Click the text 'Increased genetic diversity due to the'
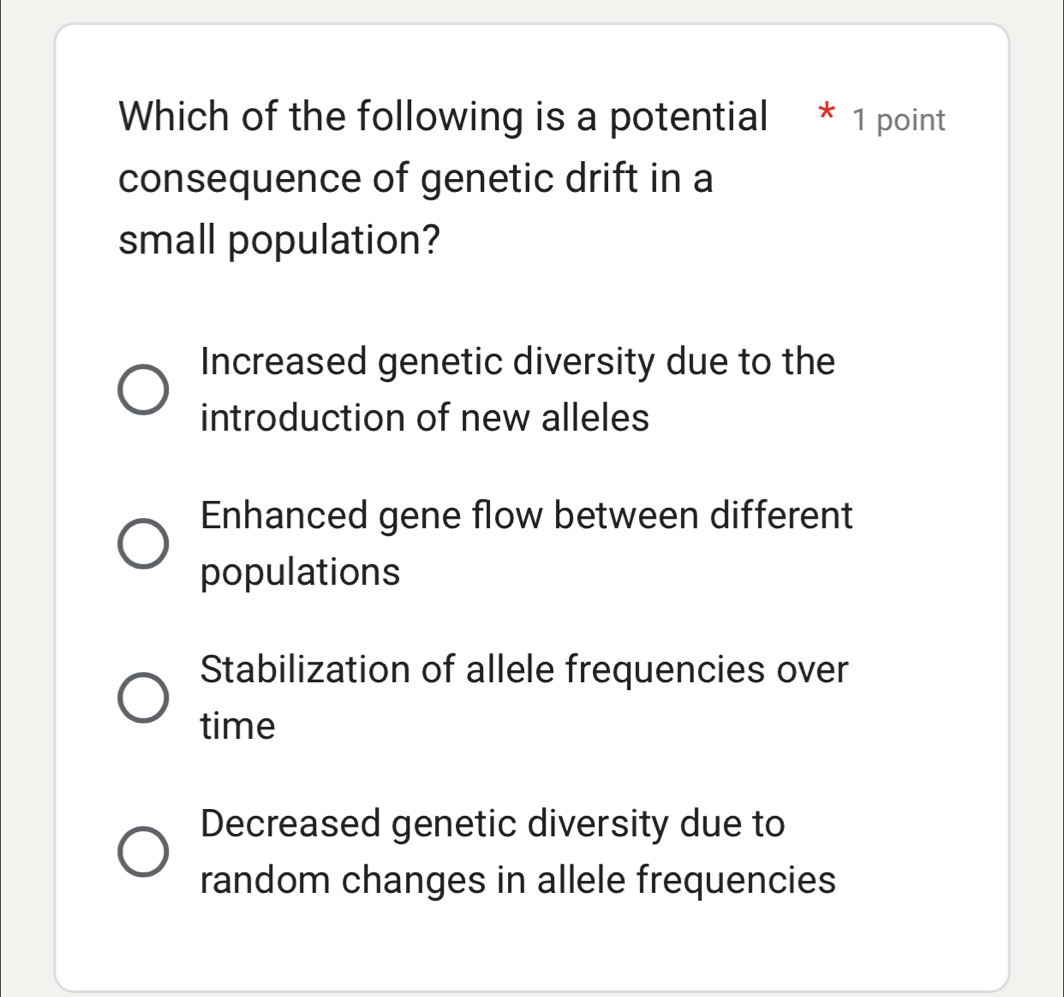 517,362
